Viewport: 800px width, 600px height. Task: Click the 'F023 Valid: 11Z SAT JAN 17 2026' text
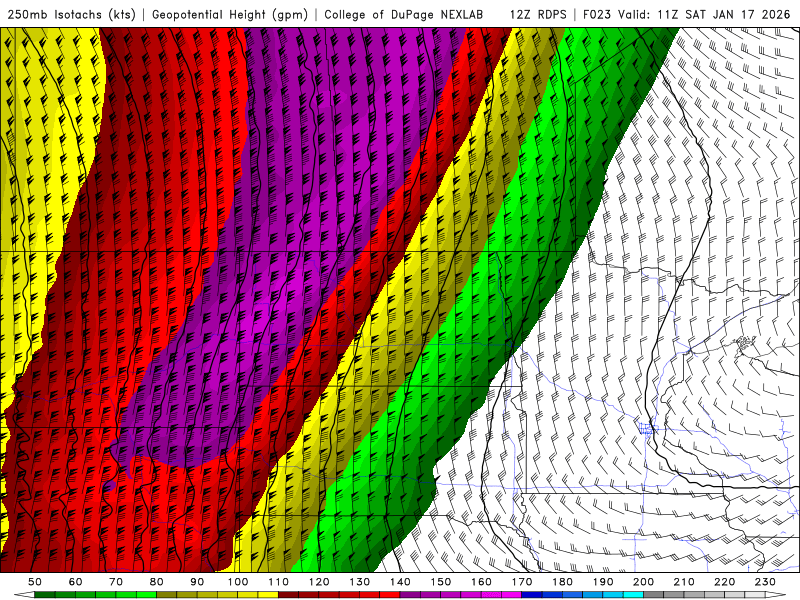pos(686,14)
